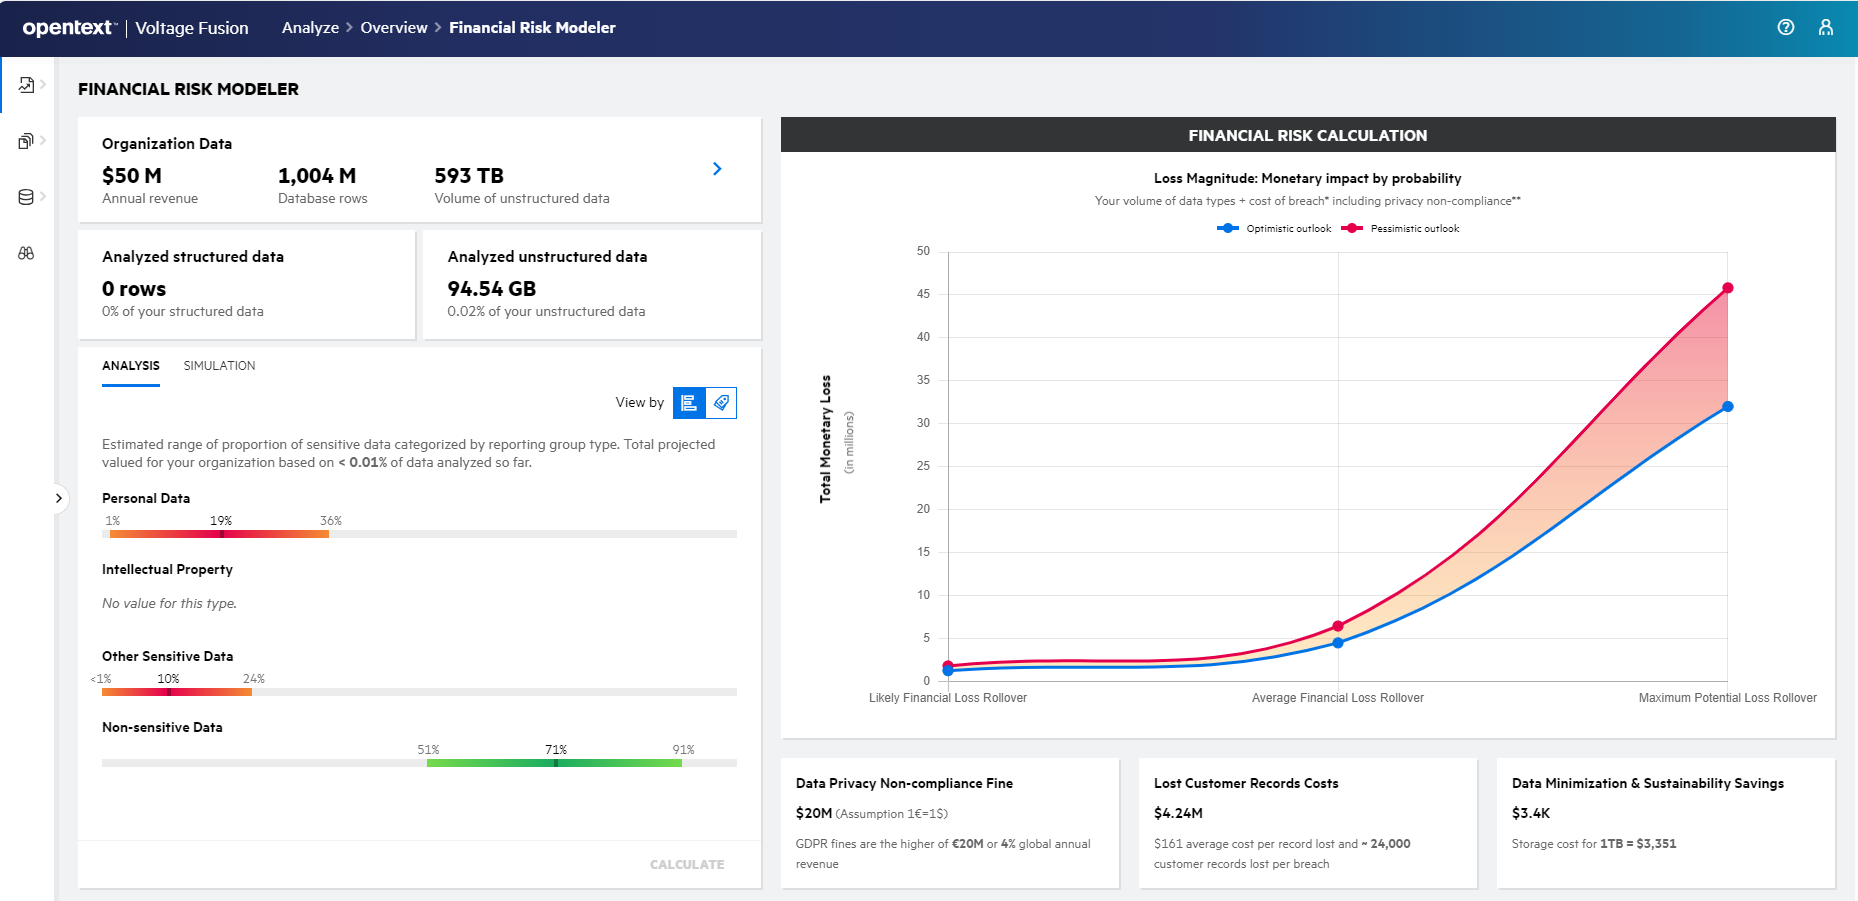Switch View by to tag view

point(721,403)
